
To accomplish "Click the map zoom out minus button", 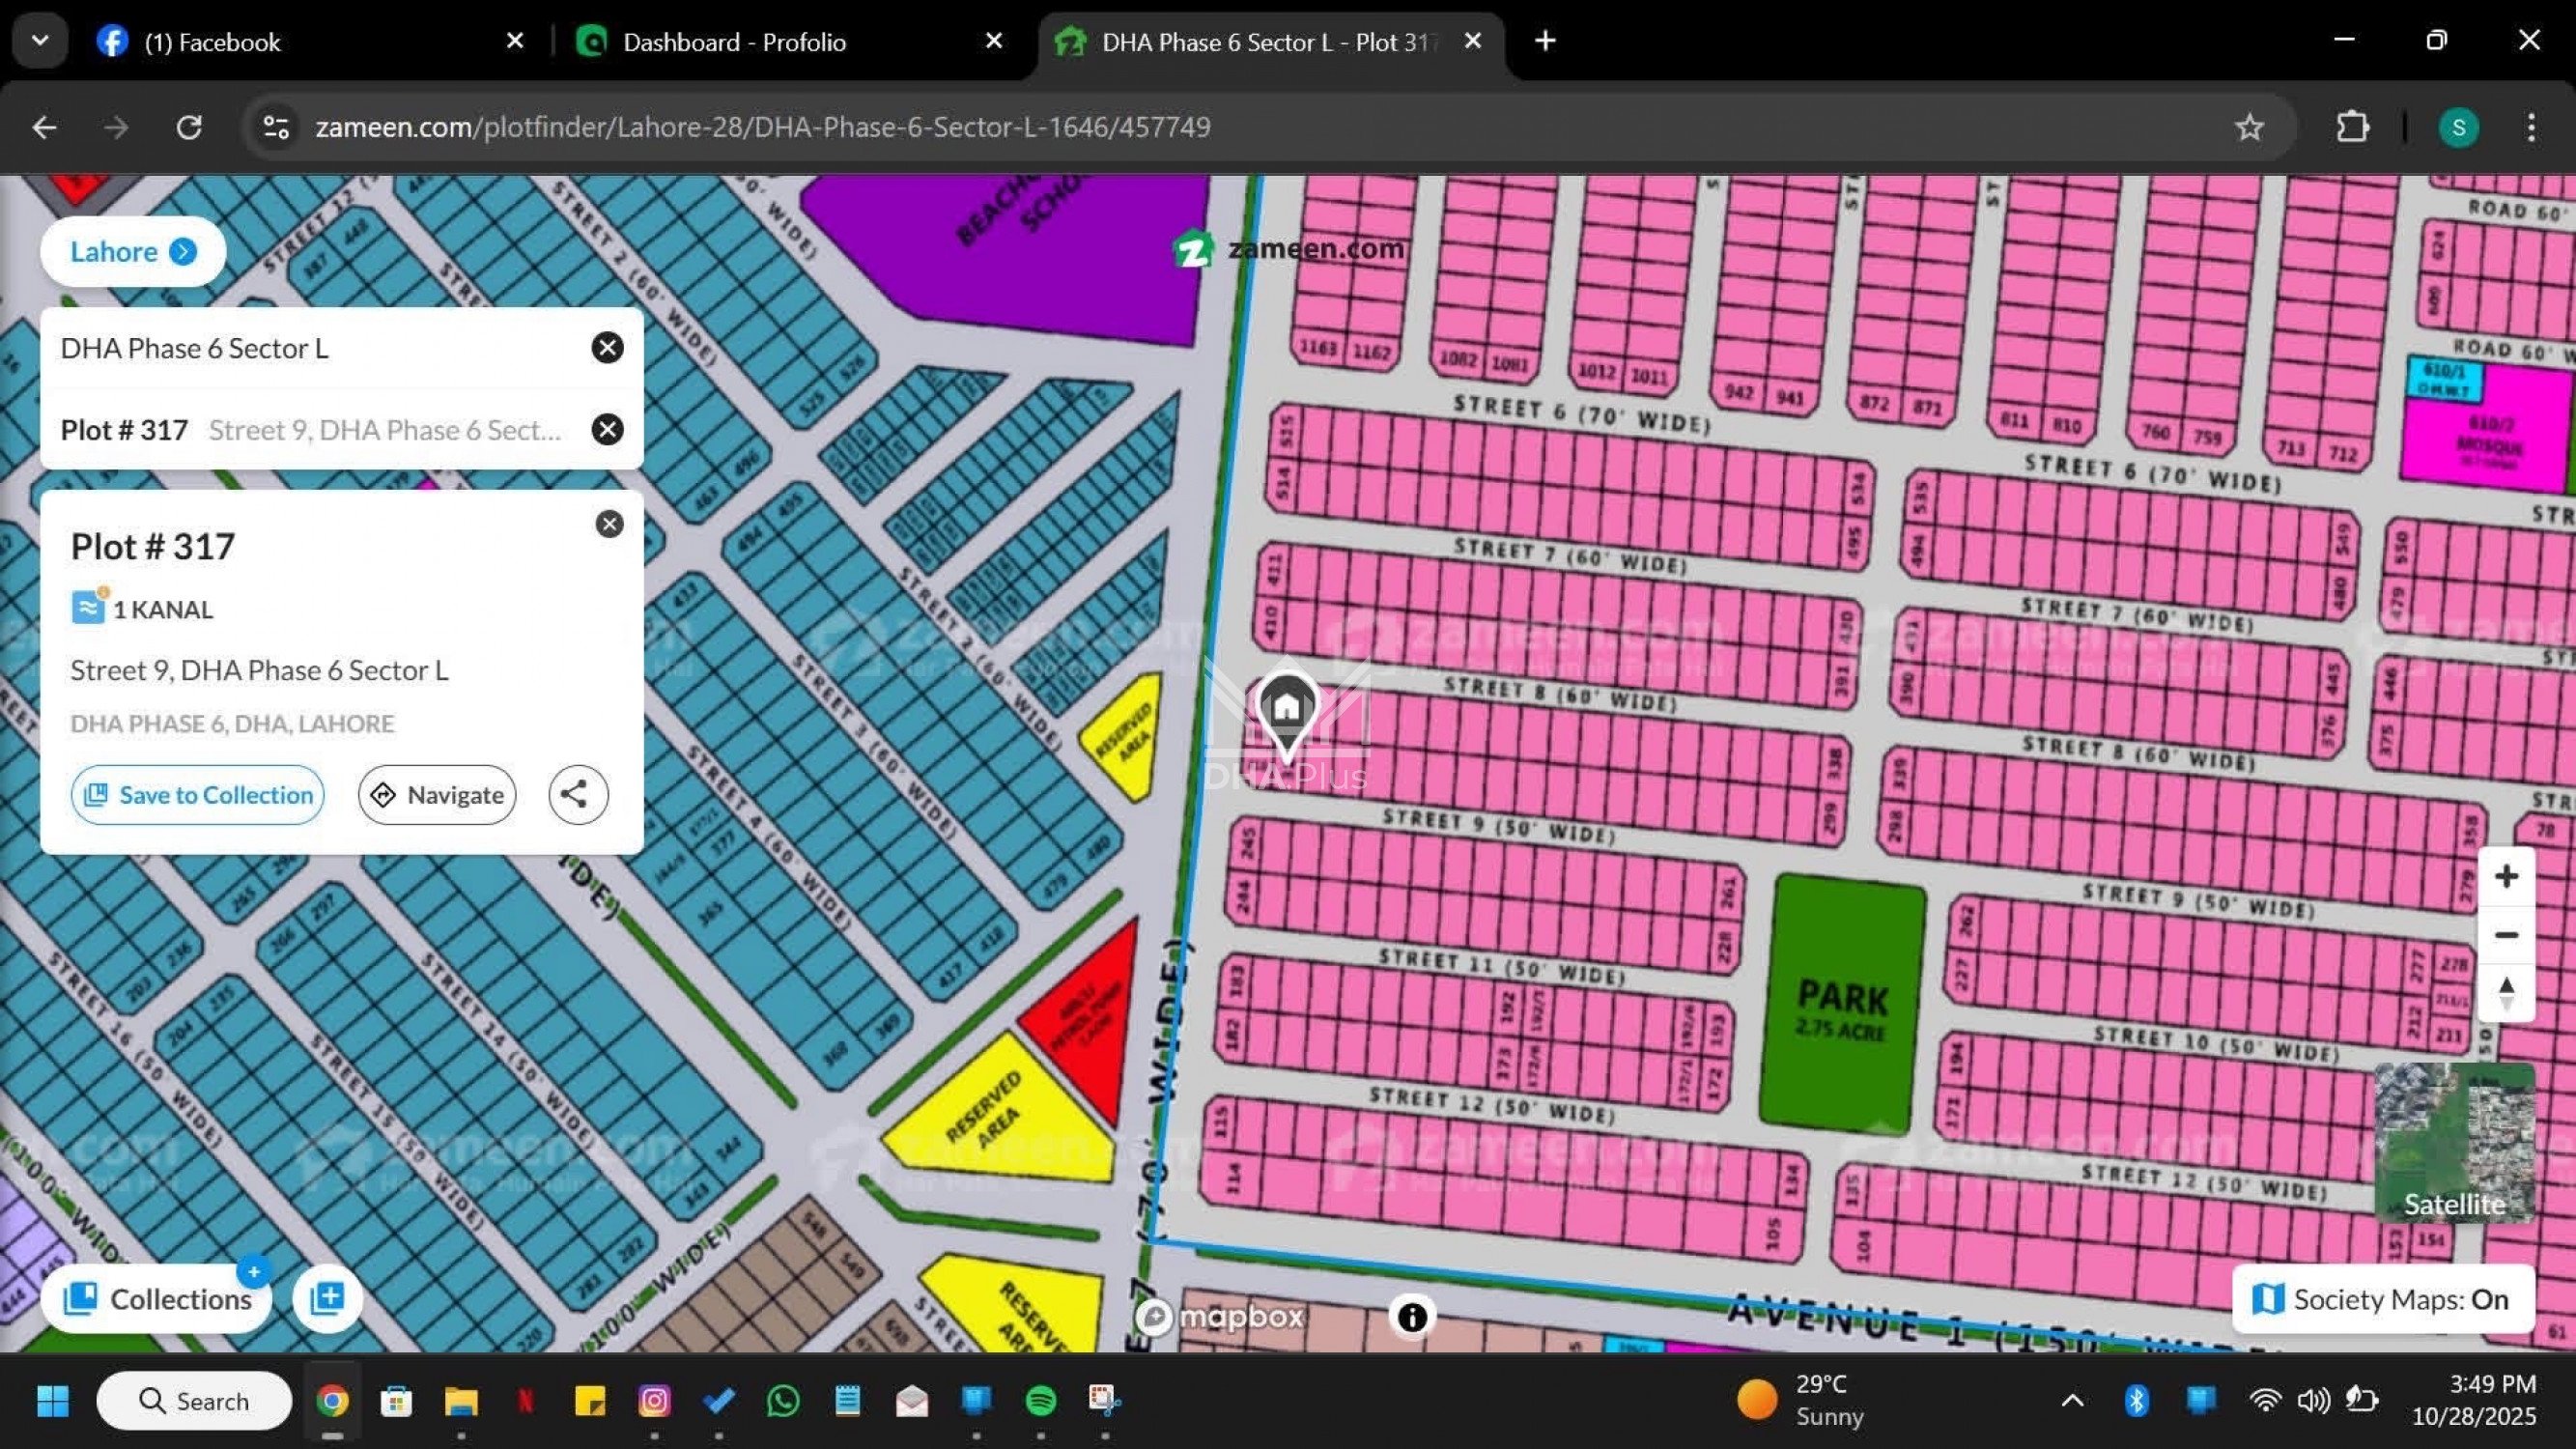I will [x=2505, y=935].
